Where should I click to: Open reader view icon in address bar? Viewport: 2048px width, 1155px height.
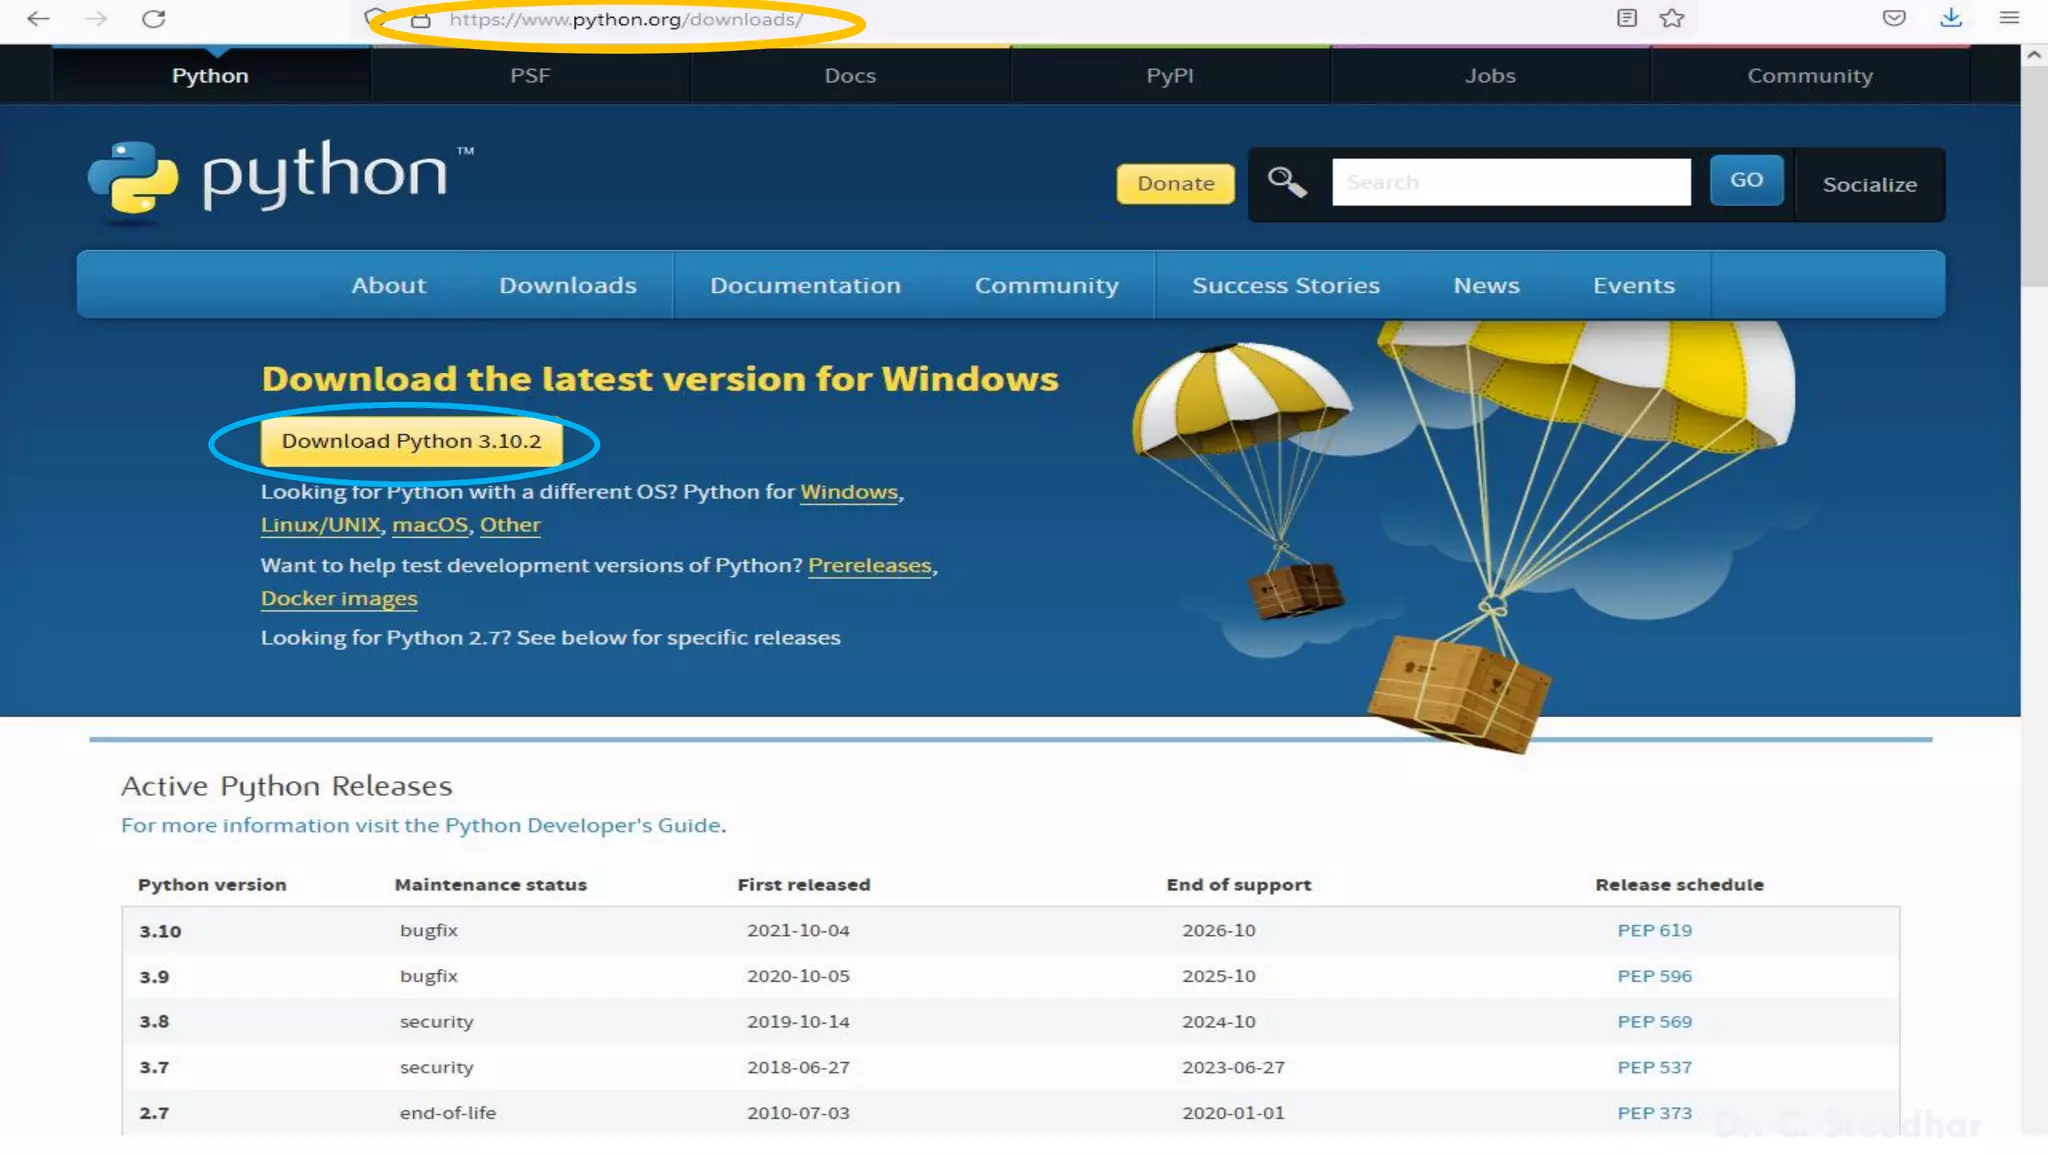click(x=1627, y=18)
